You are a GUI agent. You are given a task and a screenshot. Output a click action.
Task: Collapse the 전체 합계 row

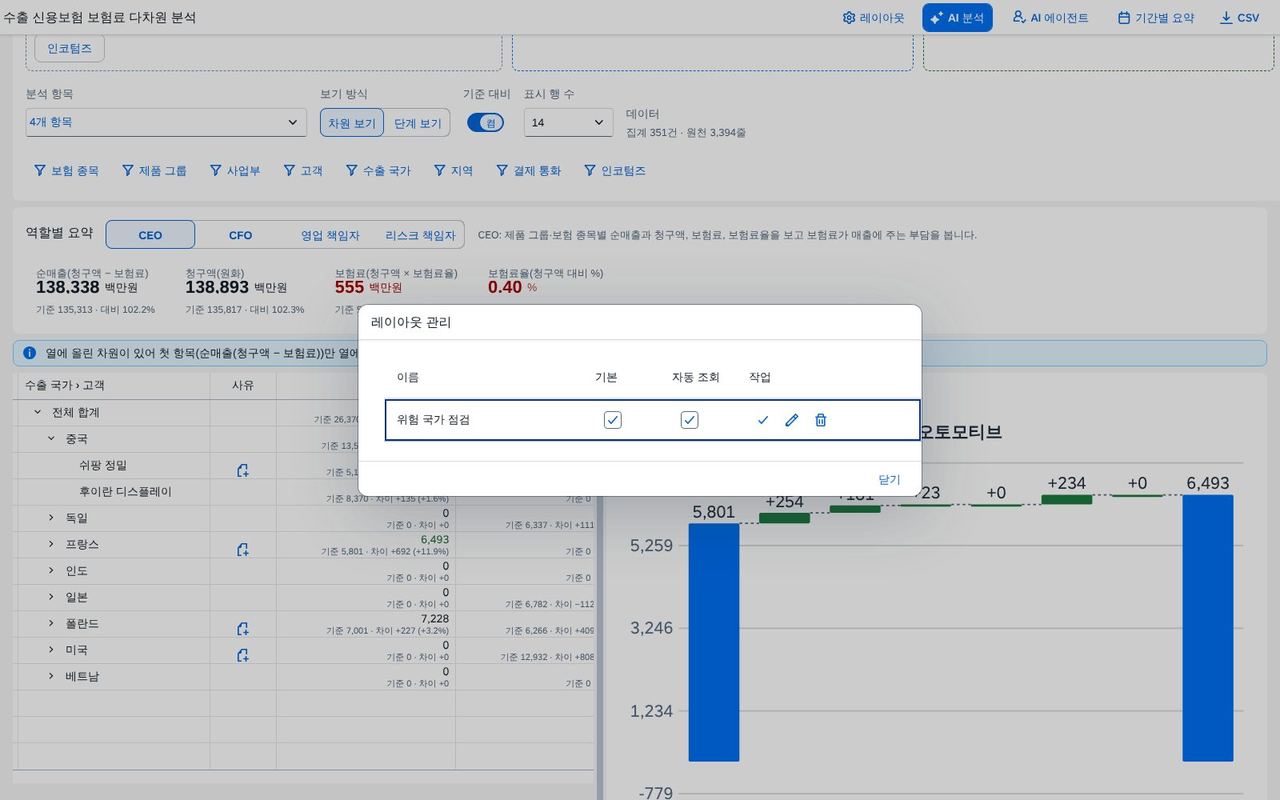38,412
